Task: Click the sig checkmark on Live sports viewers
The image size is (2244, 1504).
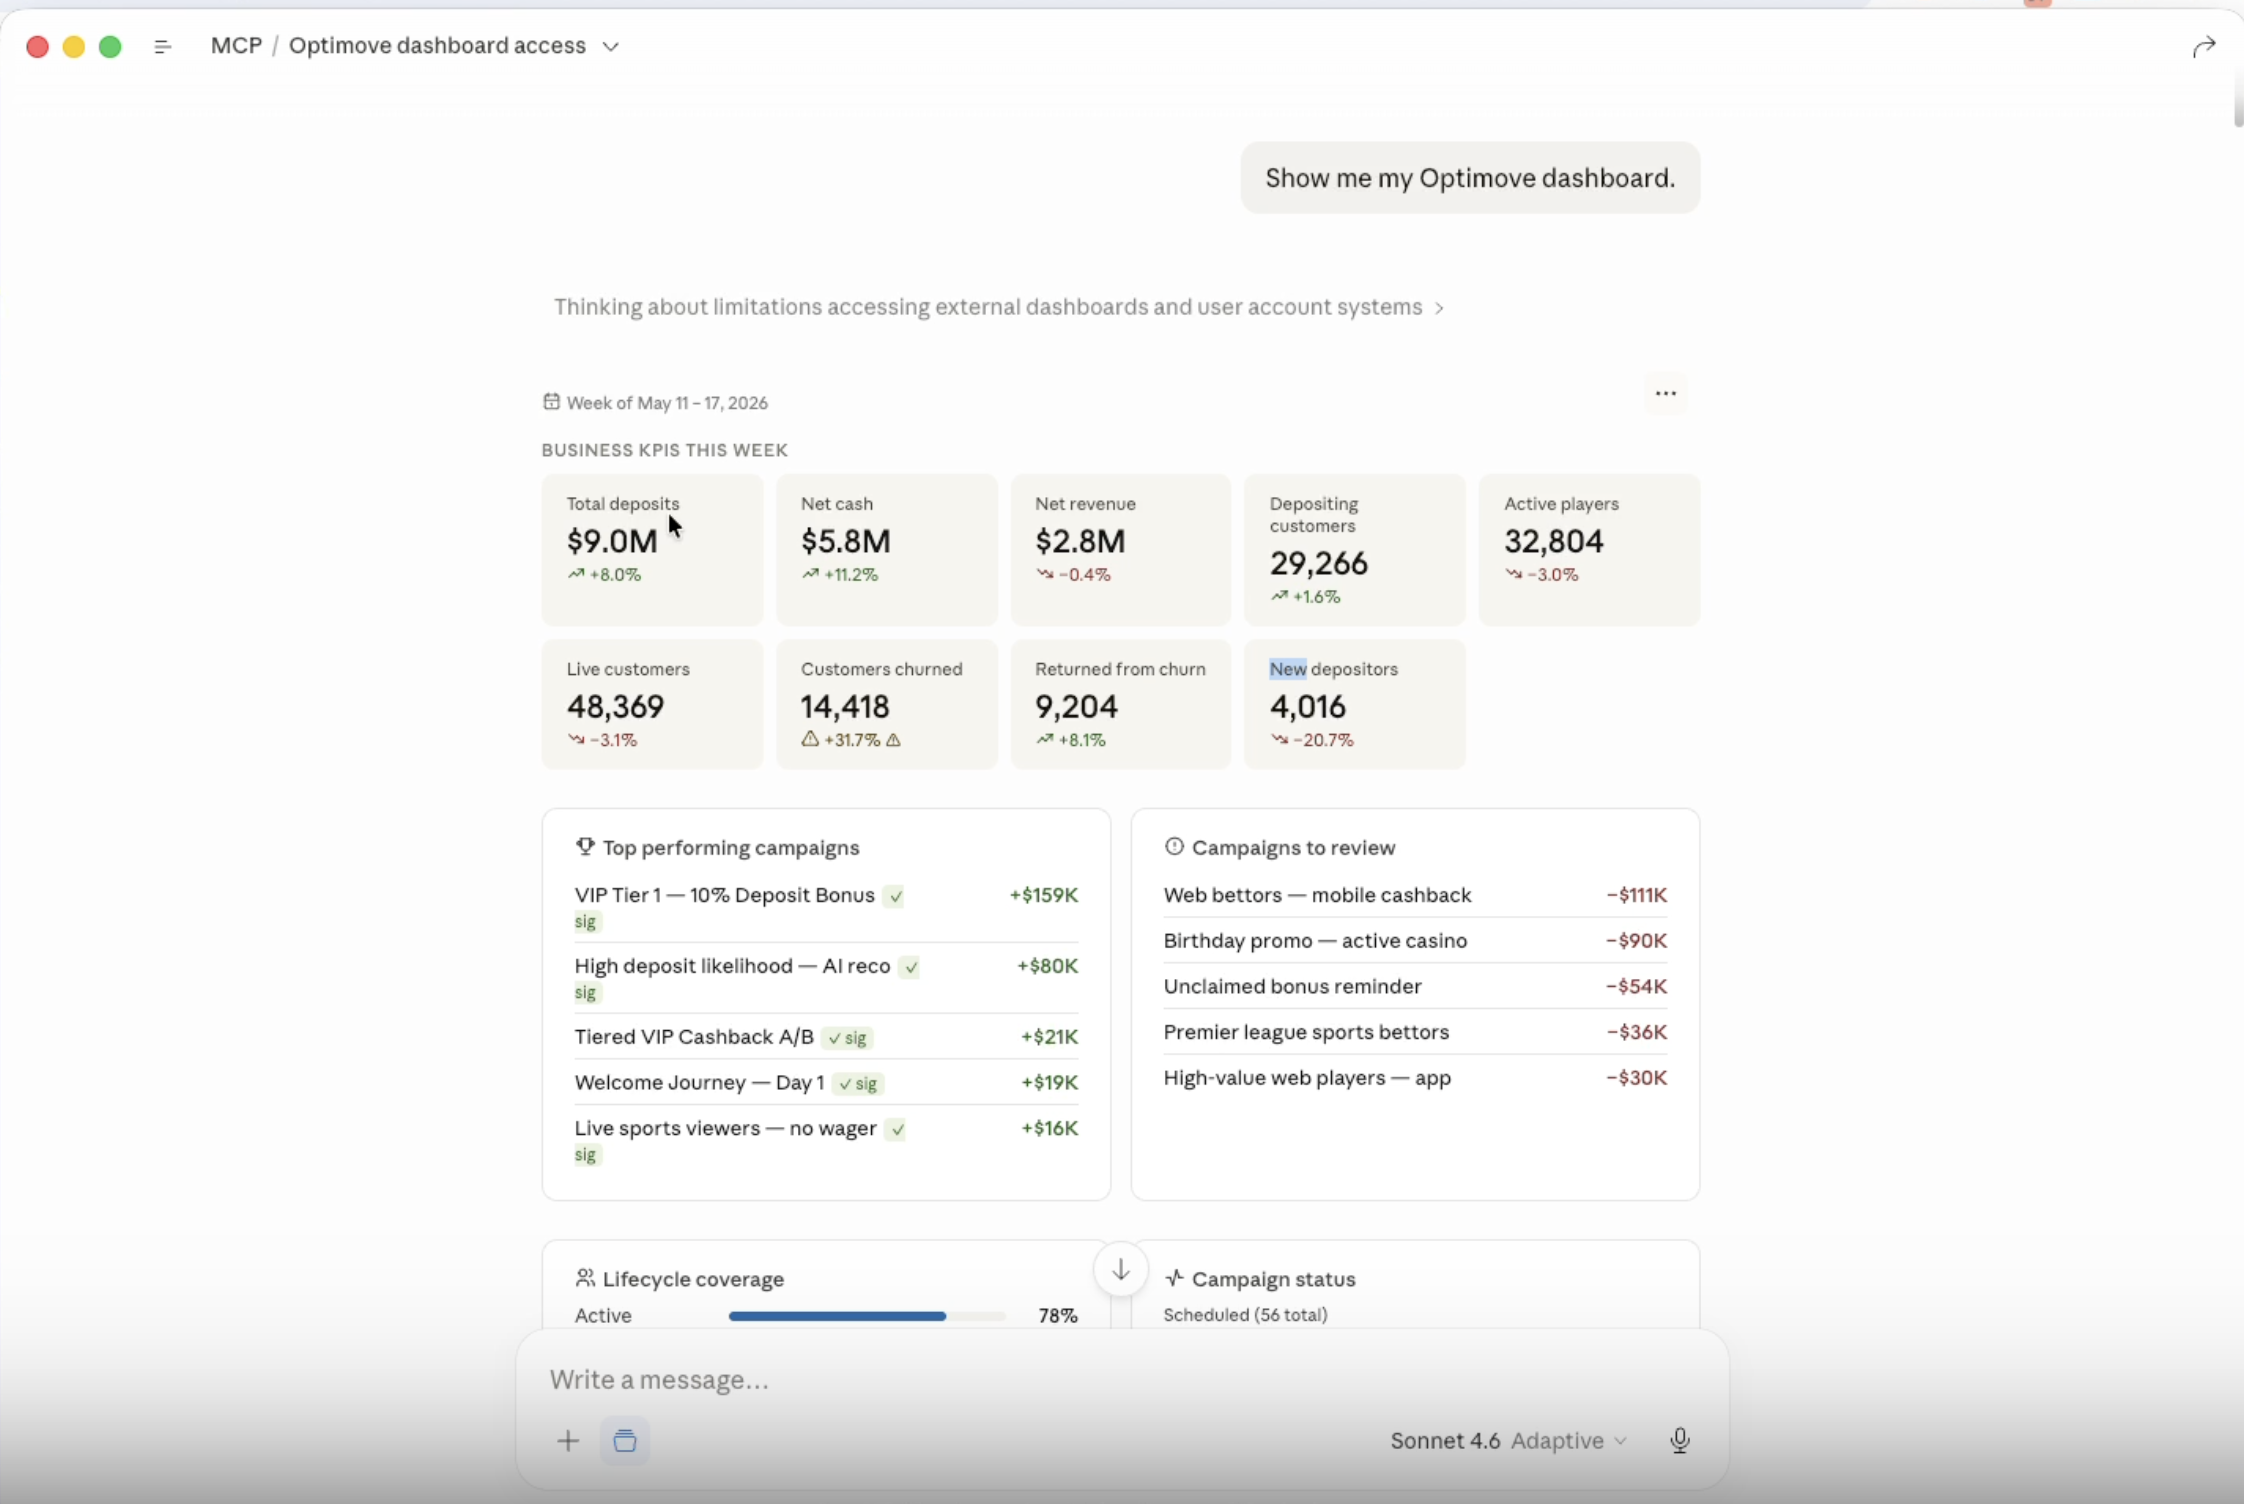Action: point(896,1129)
